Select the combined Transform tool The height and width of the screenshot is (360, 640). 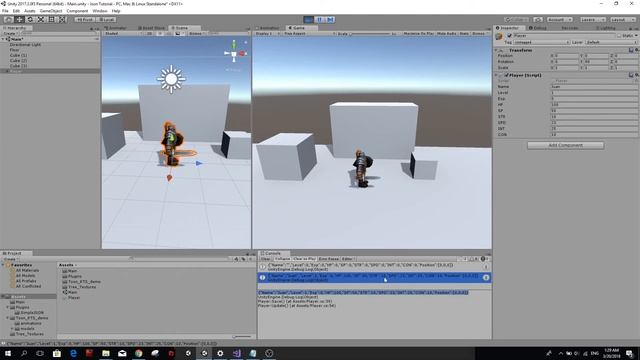(62, 19)
